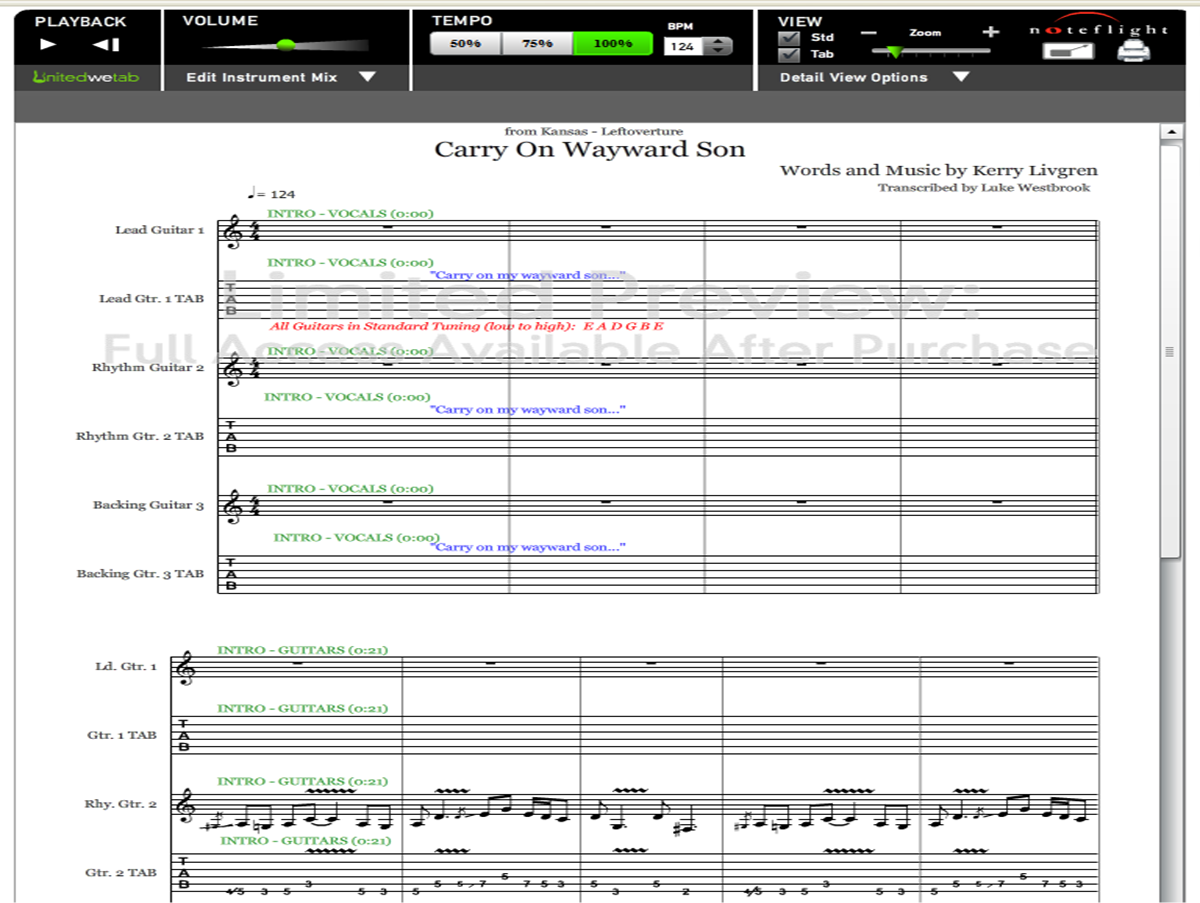Click the Gtr. 2 TAB label

pyautogui.click(x=121, y=873)
